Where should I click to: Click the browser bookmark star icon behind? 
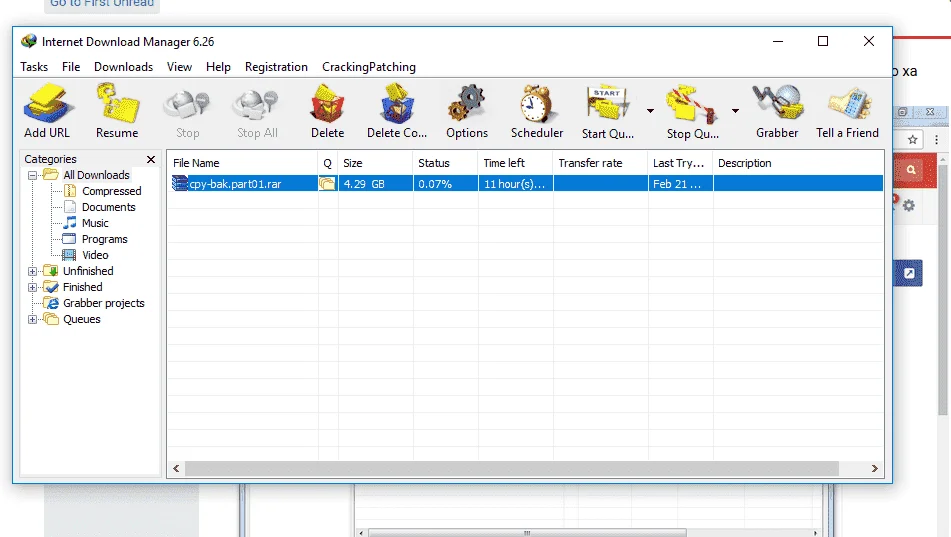(x=912, y=140)
